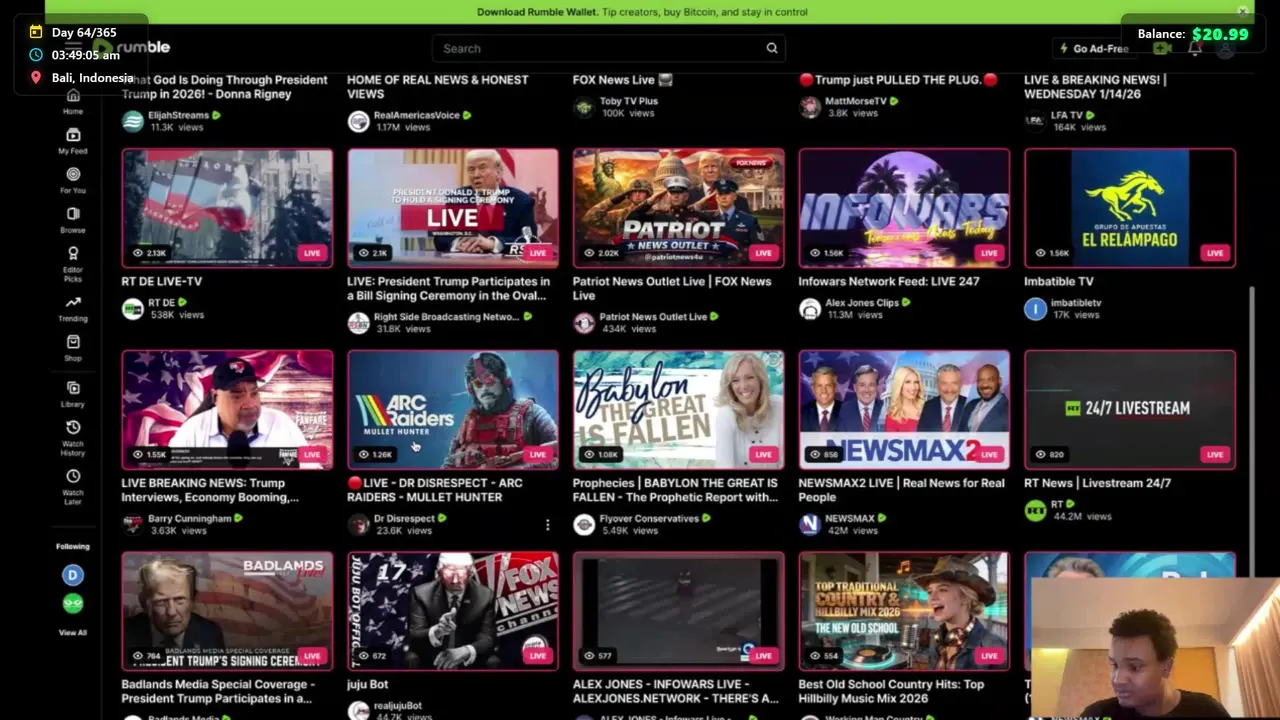Open Editor Picks in sidebar
Image resolution: width=1280 pixels, height=720 pixels.
pos(73,263)
